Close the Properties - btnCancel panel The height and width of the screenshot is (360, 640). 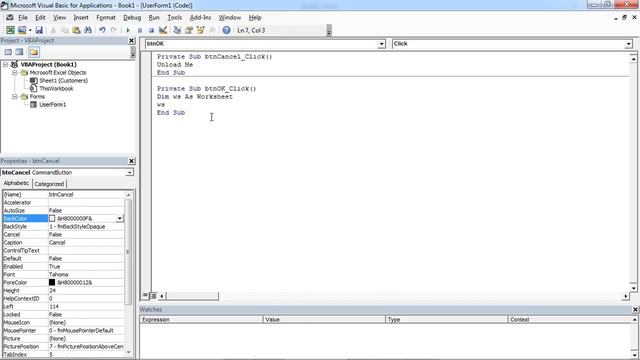(131, 161)
